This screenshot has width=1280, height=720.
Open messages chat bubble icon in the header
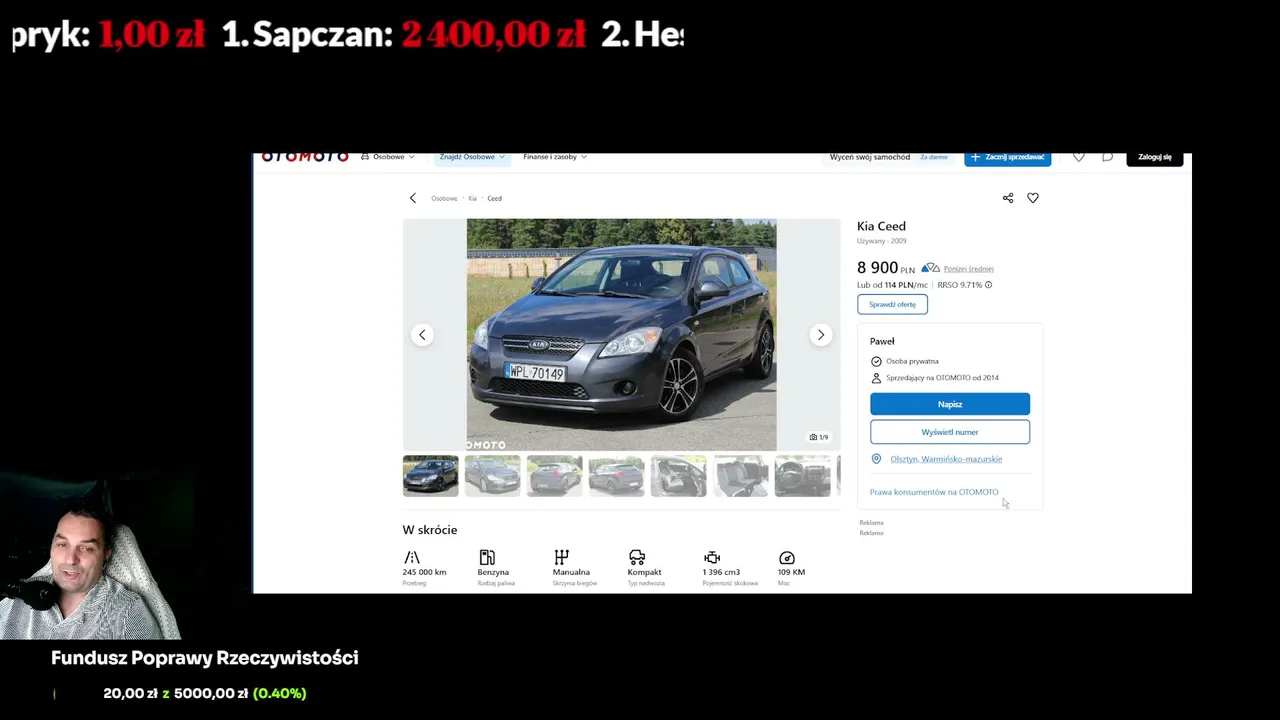(x=1107, y=157)
